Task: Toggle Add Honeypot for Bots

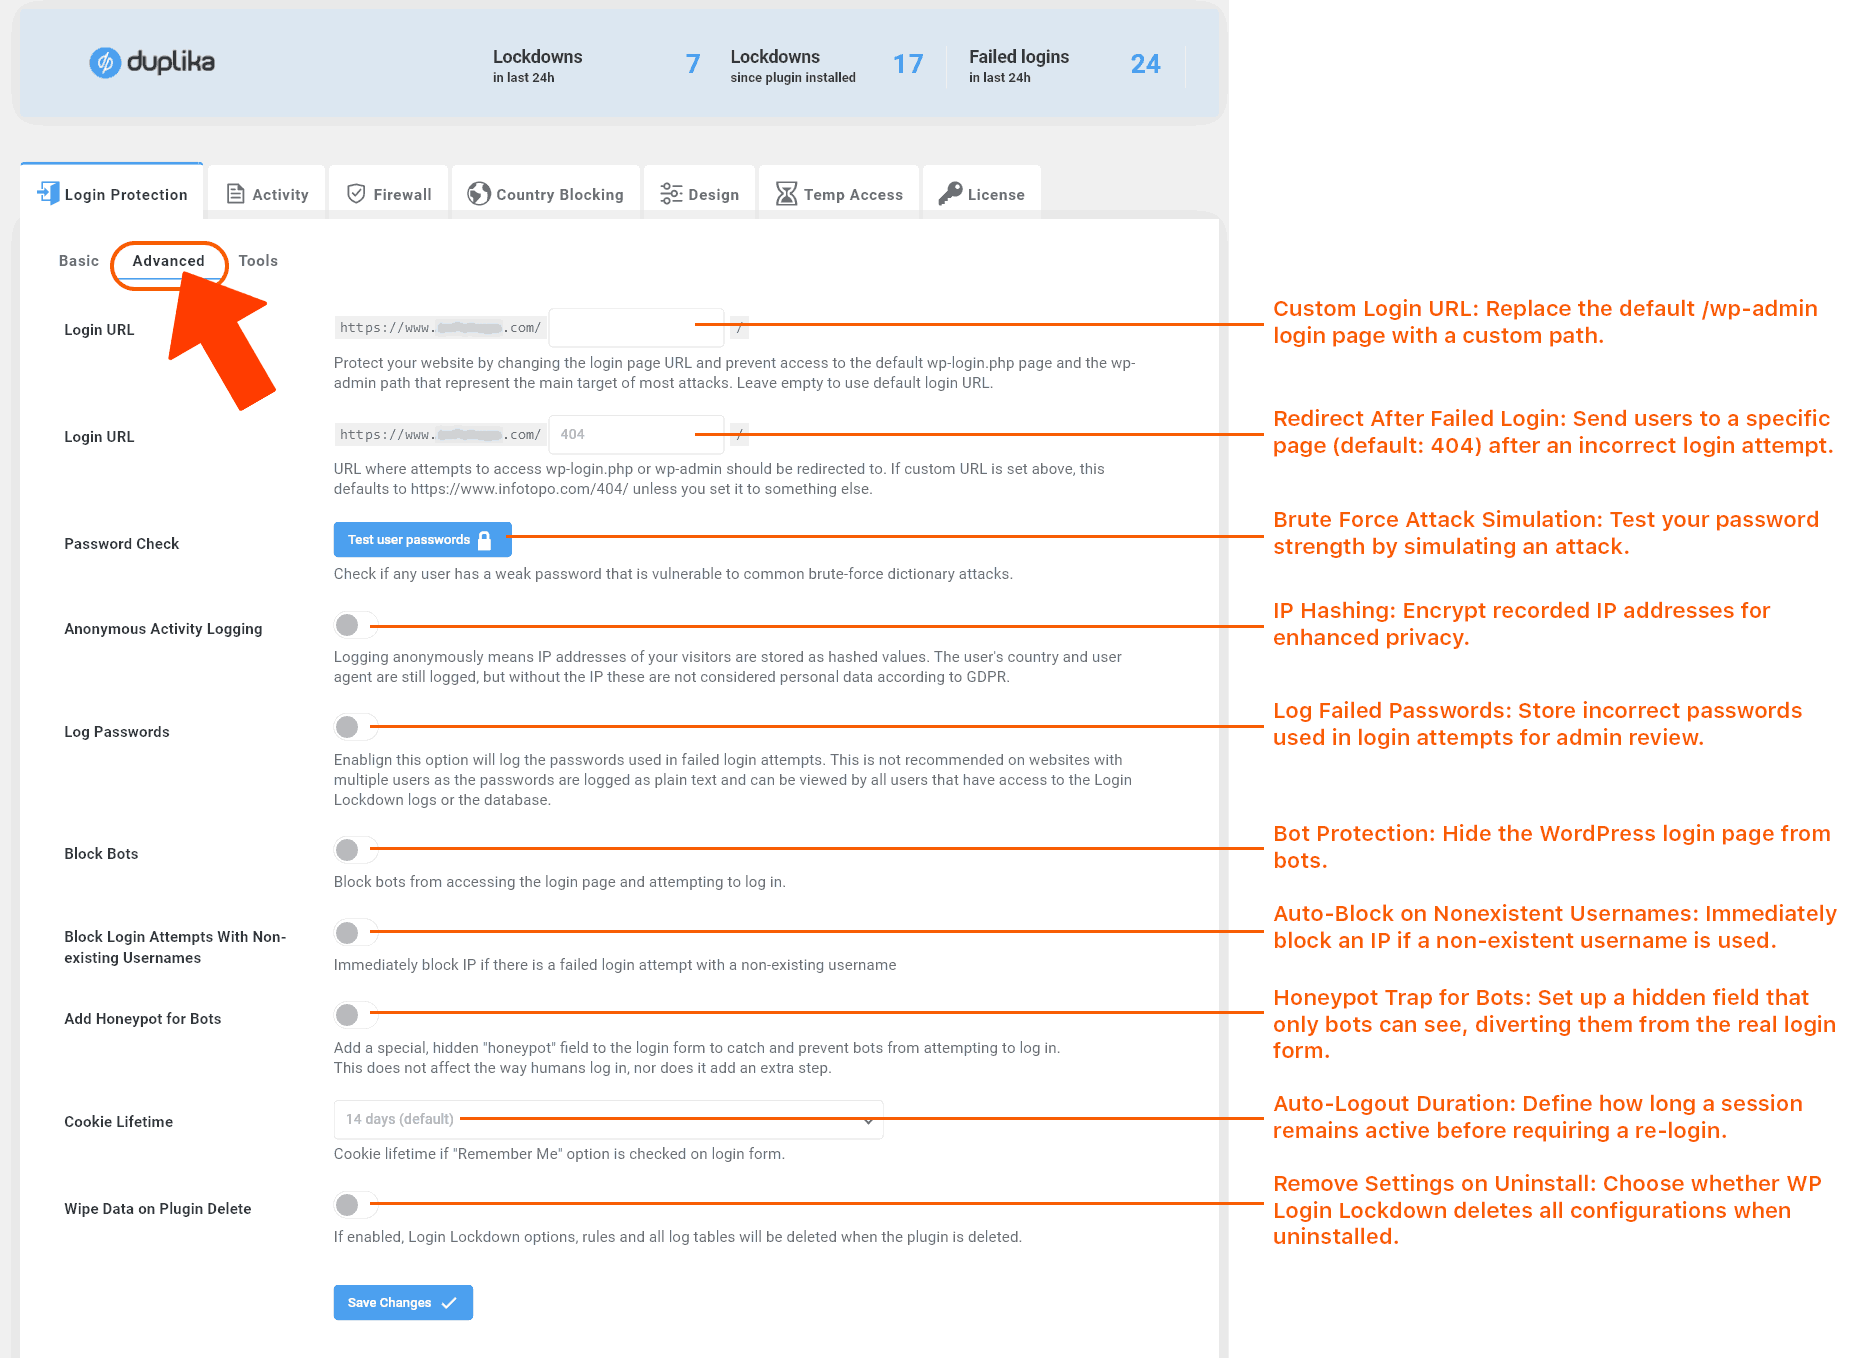Action: click(x=354, y=1014)
